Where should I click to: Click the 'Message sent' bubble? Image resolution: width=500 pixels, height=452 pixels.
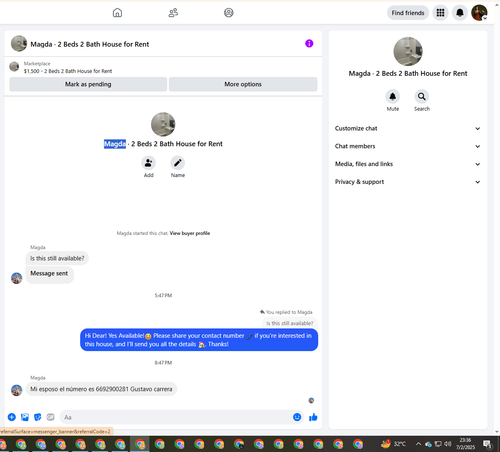point(49,275)
